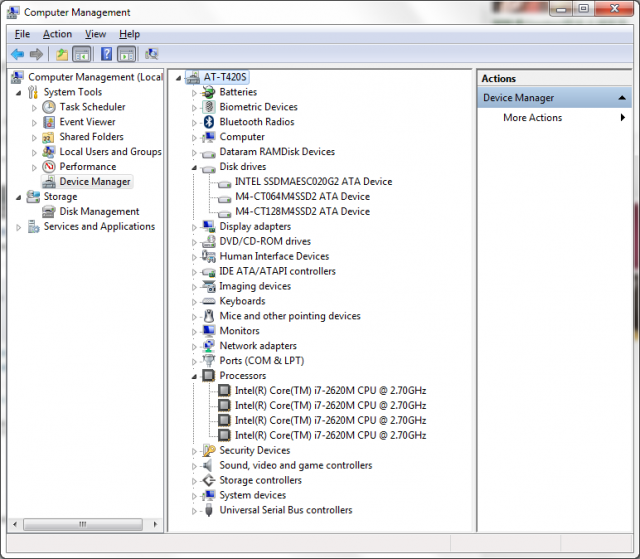Click the left pane horizontal scrollbar thumb

point(83,524)
